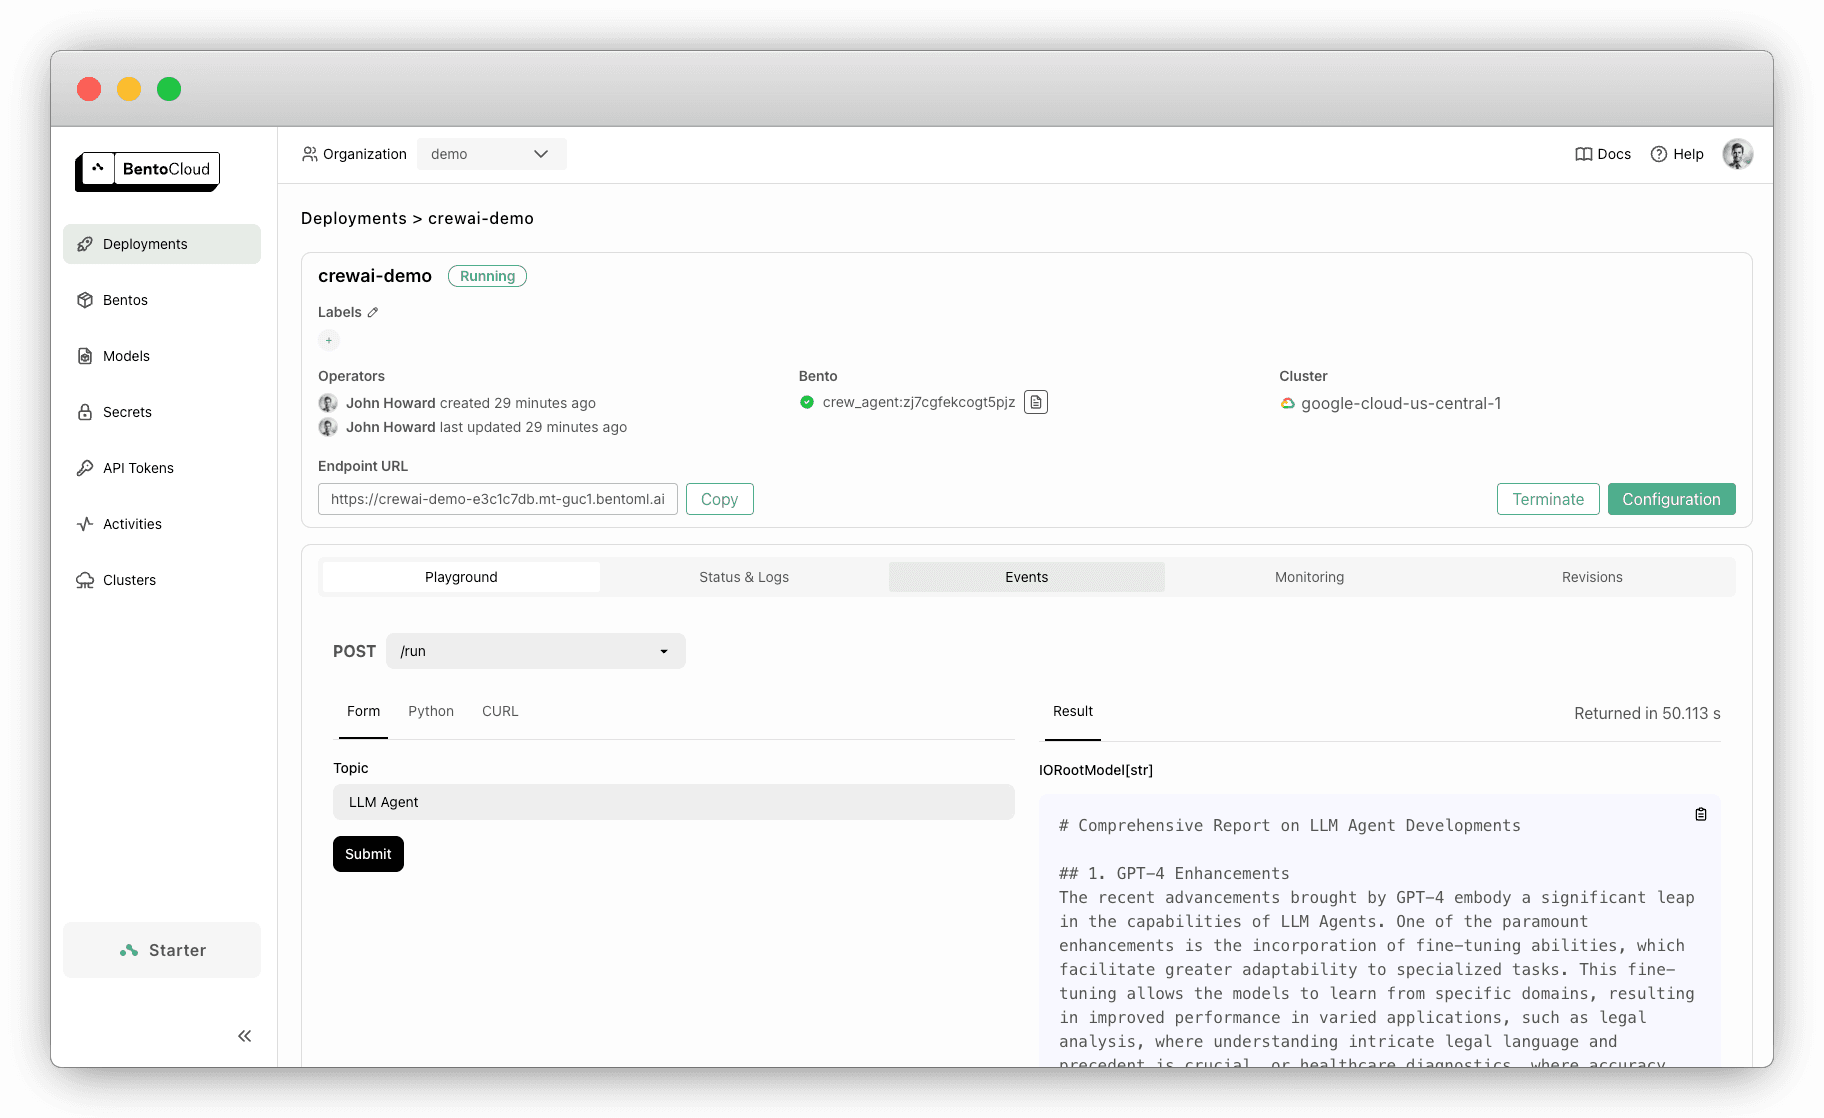
Task: Click the Terminate button
Action: [1547, 499]
